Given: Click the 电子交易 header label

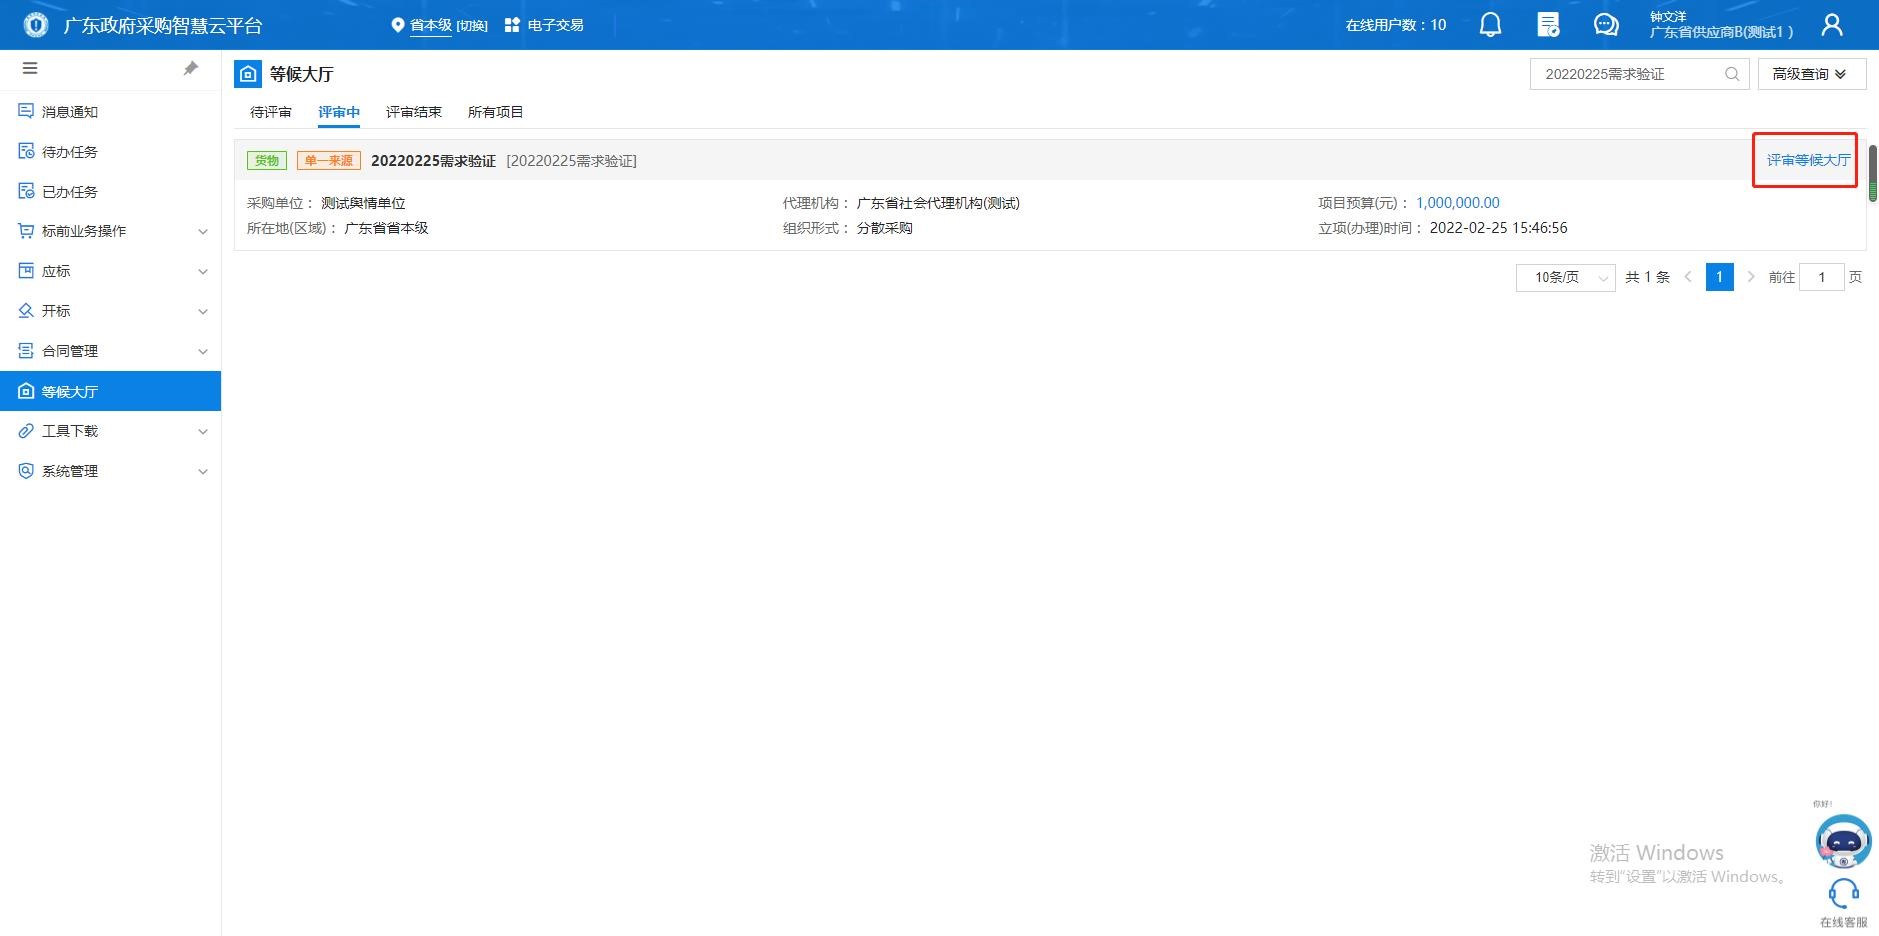Looking at the screenshot, I should coord(555,25).
